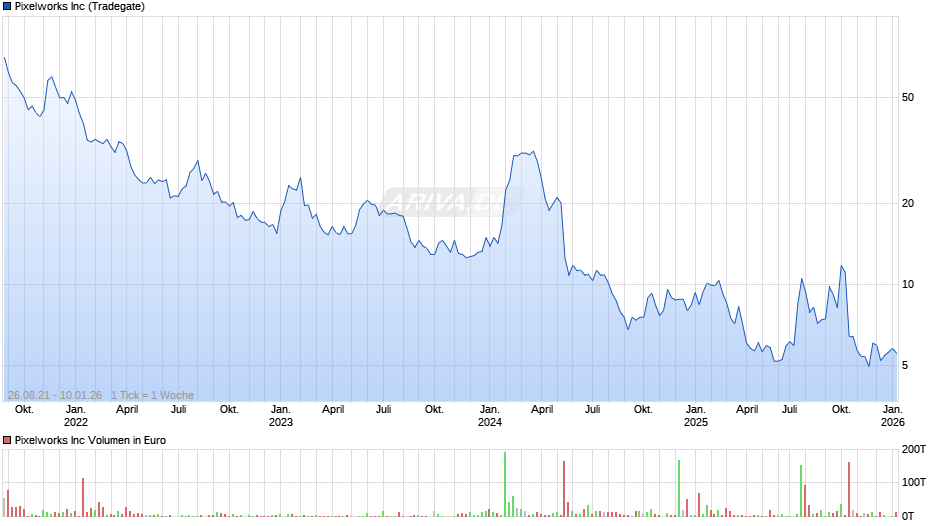Click the 'Okt.' label just before Jan. 2022

click(24, 410)
